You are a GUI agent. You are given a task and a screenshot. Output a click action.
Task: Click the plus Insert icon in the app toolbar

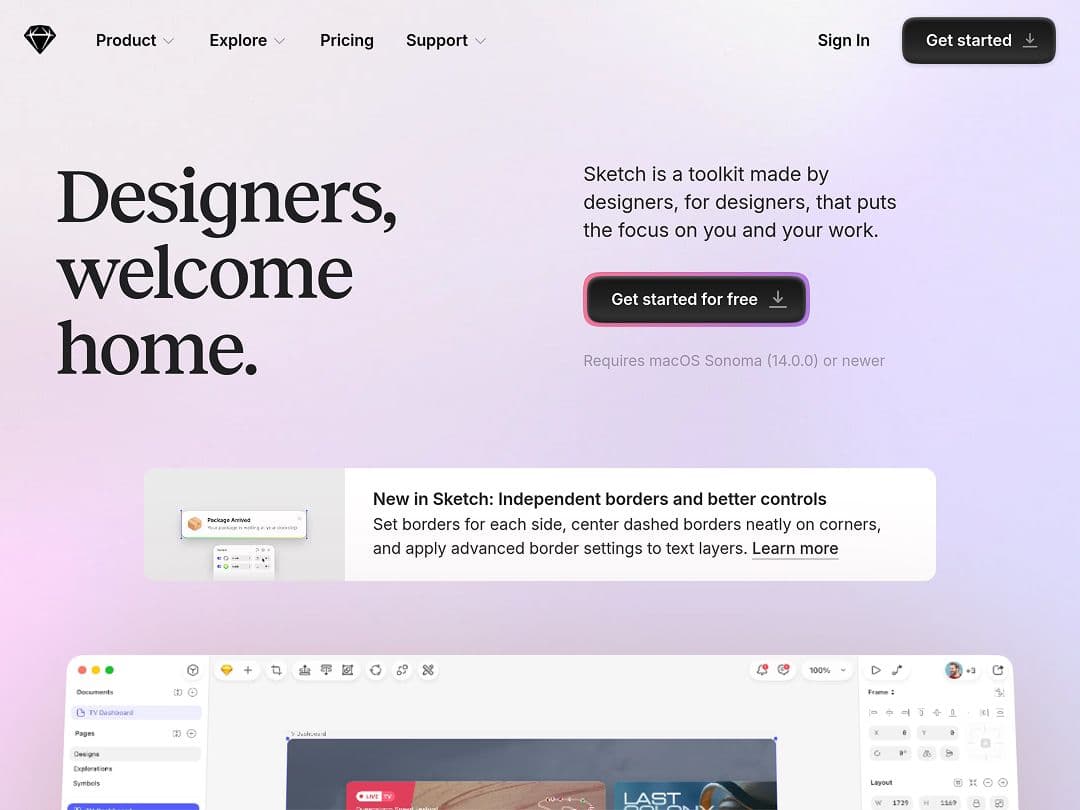click(248, 670)
